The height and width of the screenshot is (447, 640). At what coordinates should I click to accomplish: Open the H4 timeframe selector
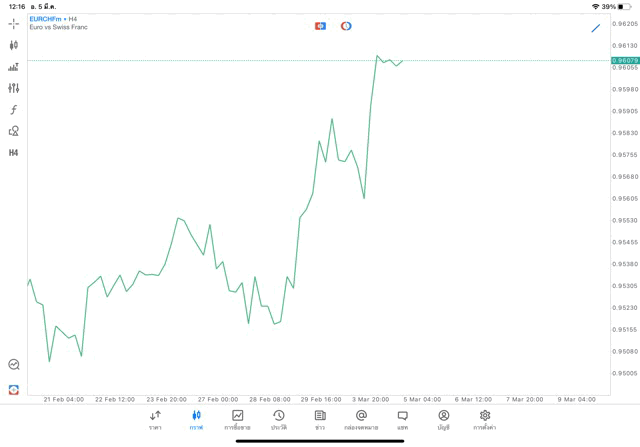coord(14,153)
